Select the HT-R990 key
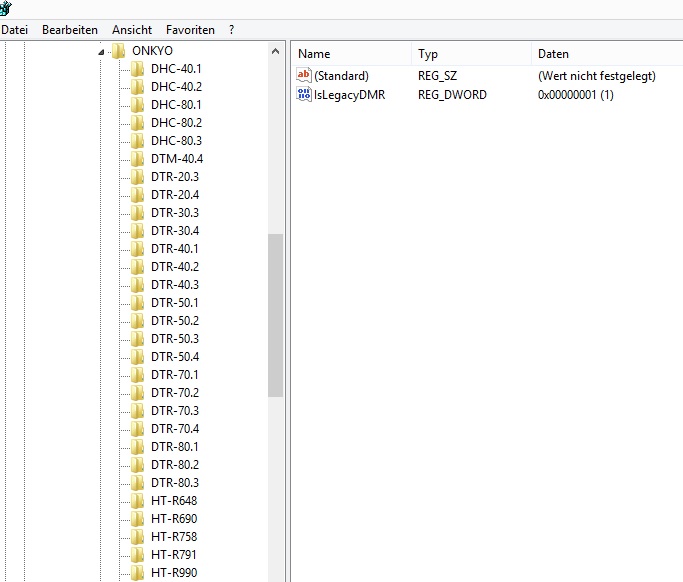Screen dimensions: 683x582 tap(174, 572)
